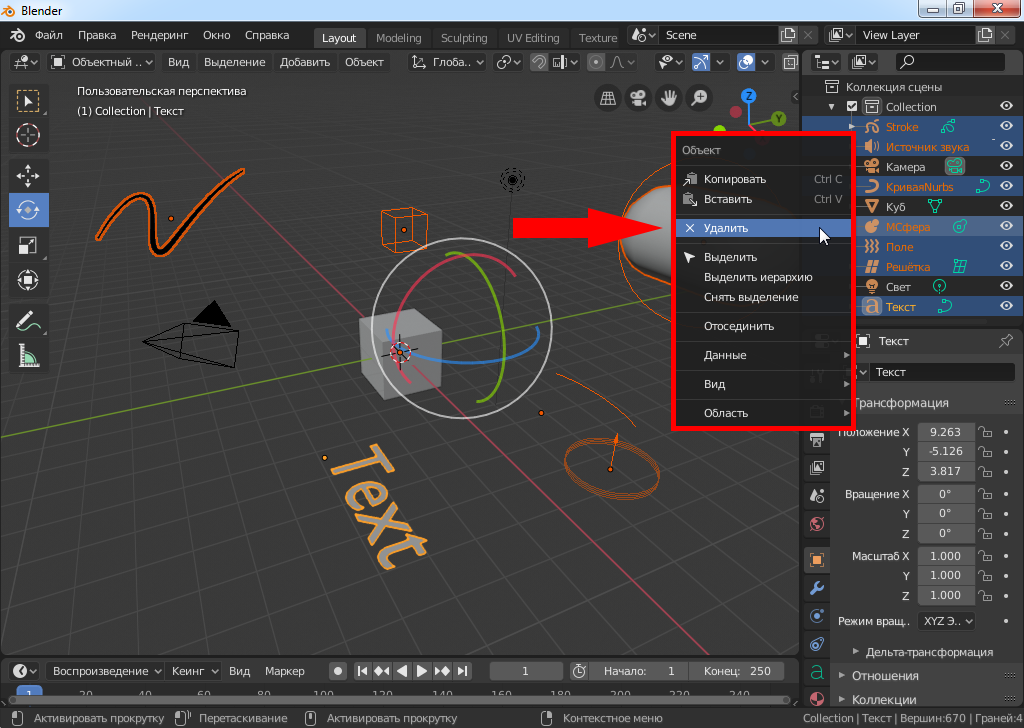This screenshot has width=1024, height=728.
Task: Open the Режим вращения XYZ dropdown
Action: (946, 621)
